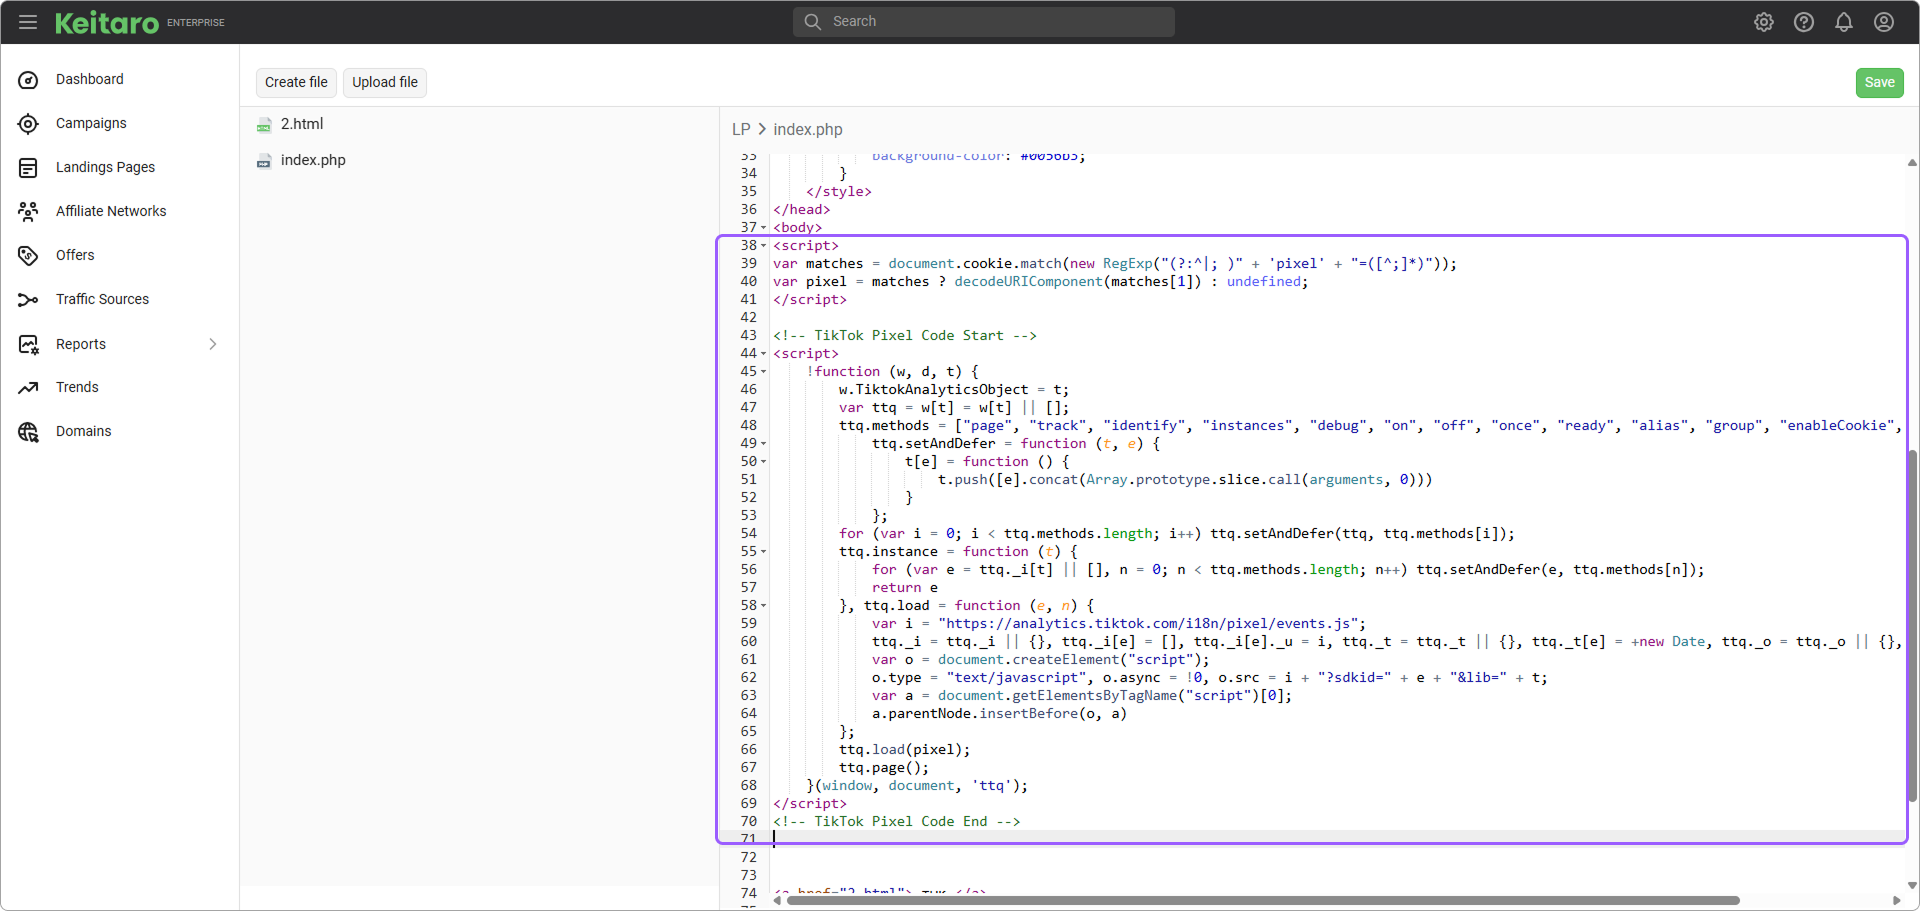Click the search magnifier icon
Image resolution: width=1920 pixels, height=911 pixels.
point(813,21)
